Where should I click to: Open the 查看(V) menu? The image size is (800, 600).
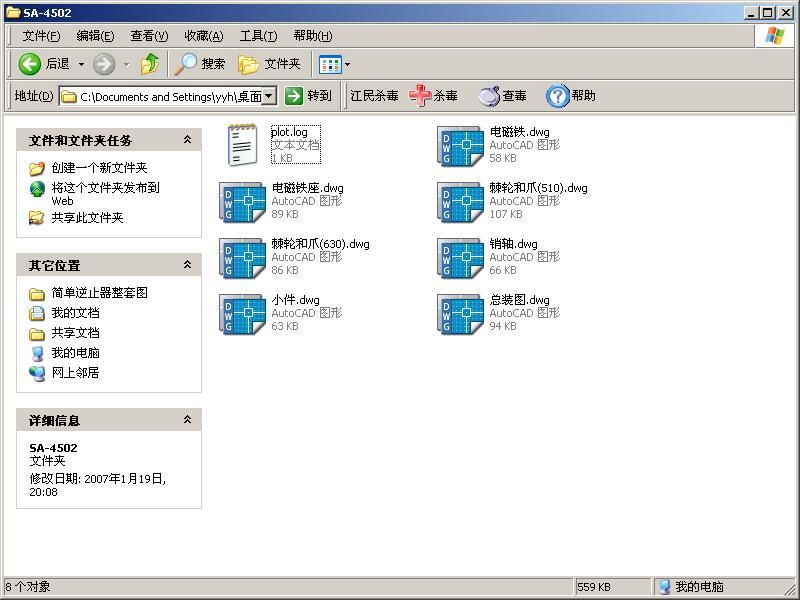(x=149, y=36)
